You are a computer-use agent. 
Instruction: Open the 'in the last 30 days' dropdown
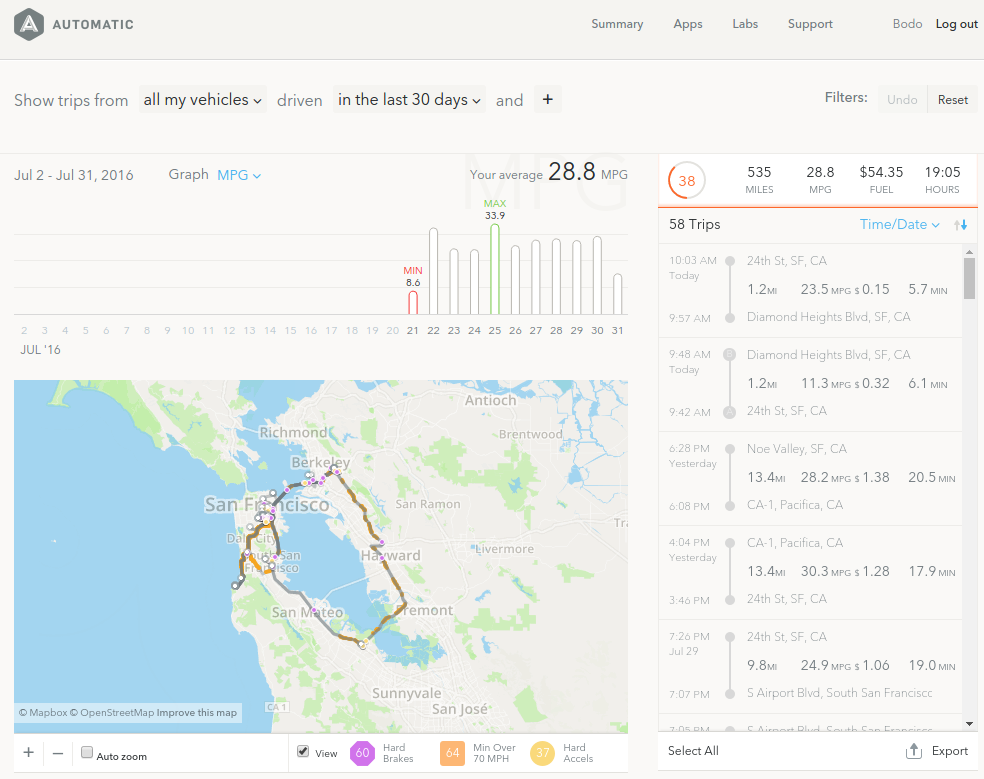coord(409,99)
